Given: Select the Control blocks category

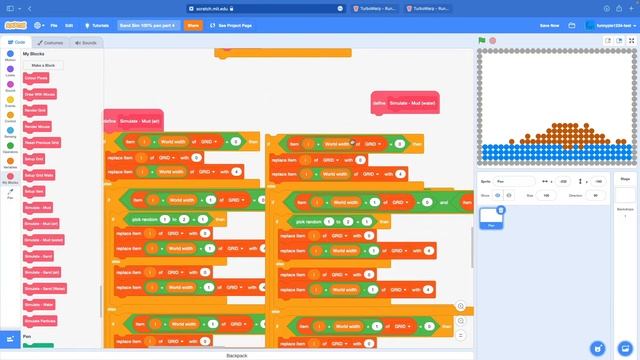Looking at the screenshot, I should tap(10, 117).
